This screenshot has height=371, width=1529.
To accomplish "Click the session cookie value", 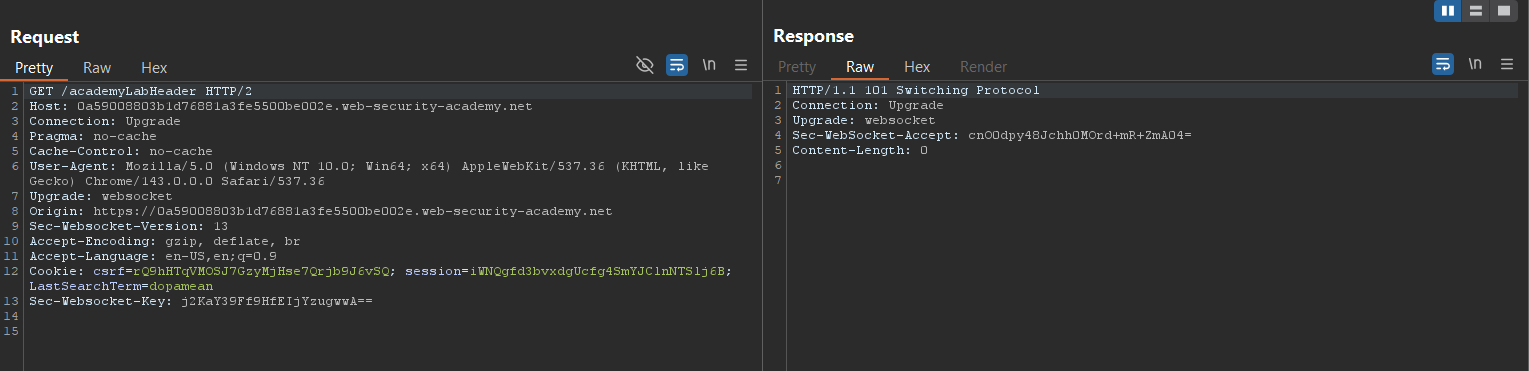I will [x=597, y=271].
